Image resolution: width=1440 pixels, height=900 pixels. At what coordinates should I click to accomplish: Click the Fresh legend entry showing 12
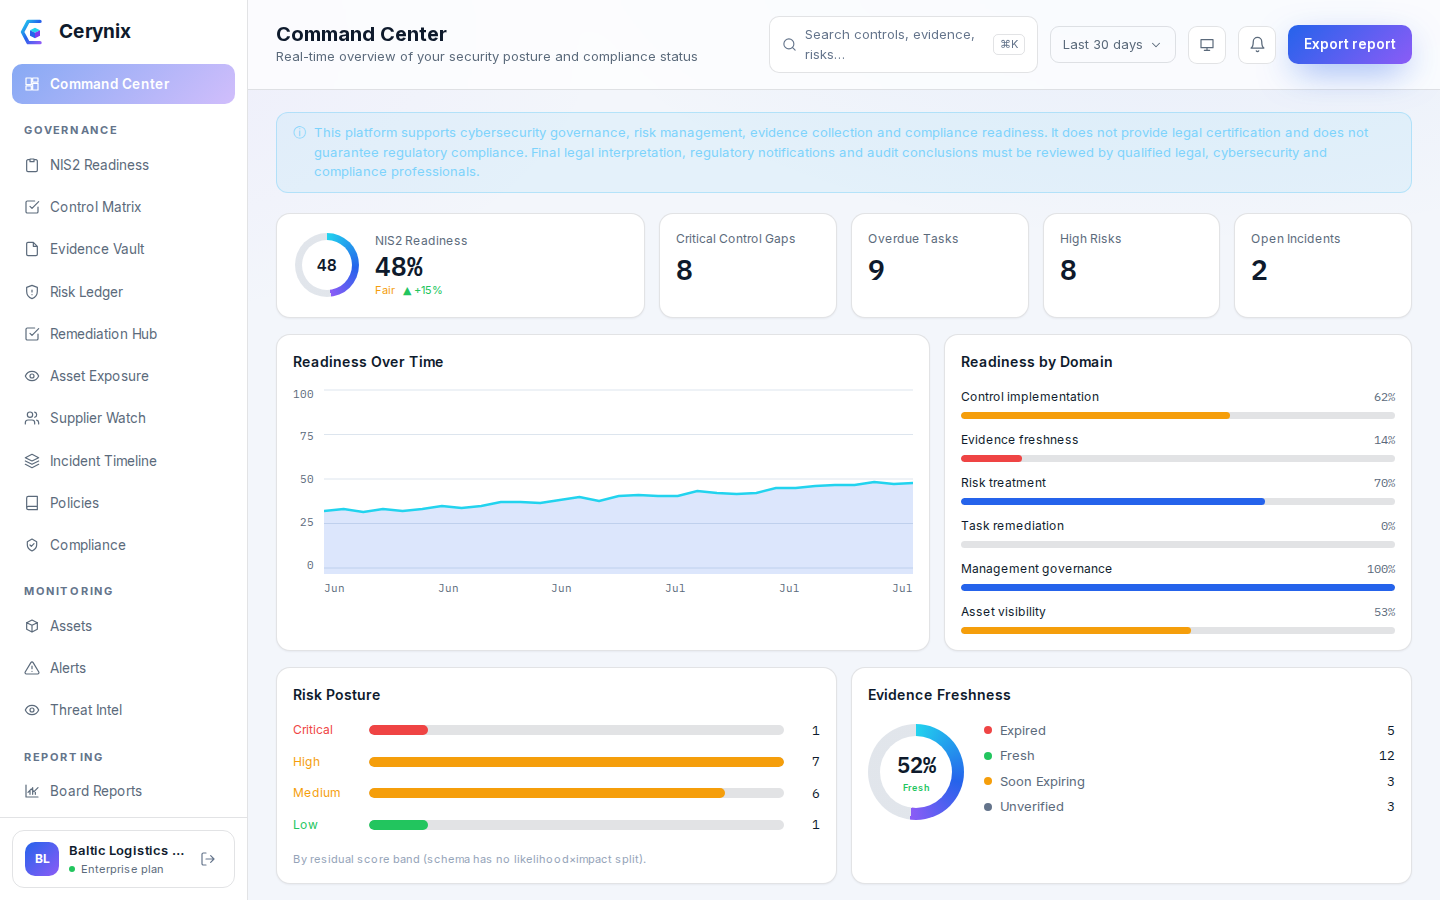pos(1189,756)
